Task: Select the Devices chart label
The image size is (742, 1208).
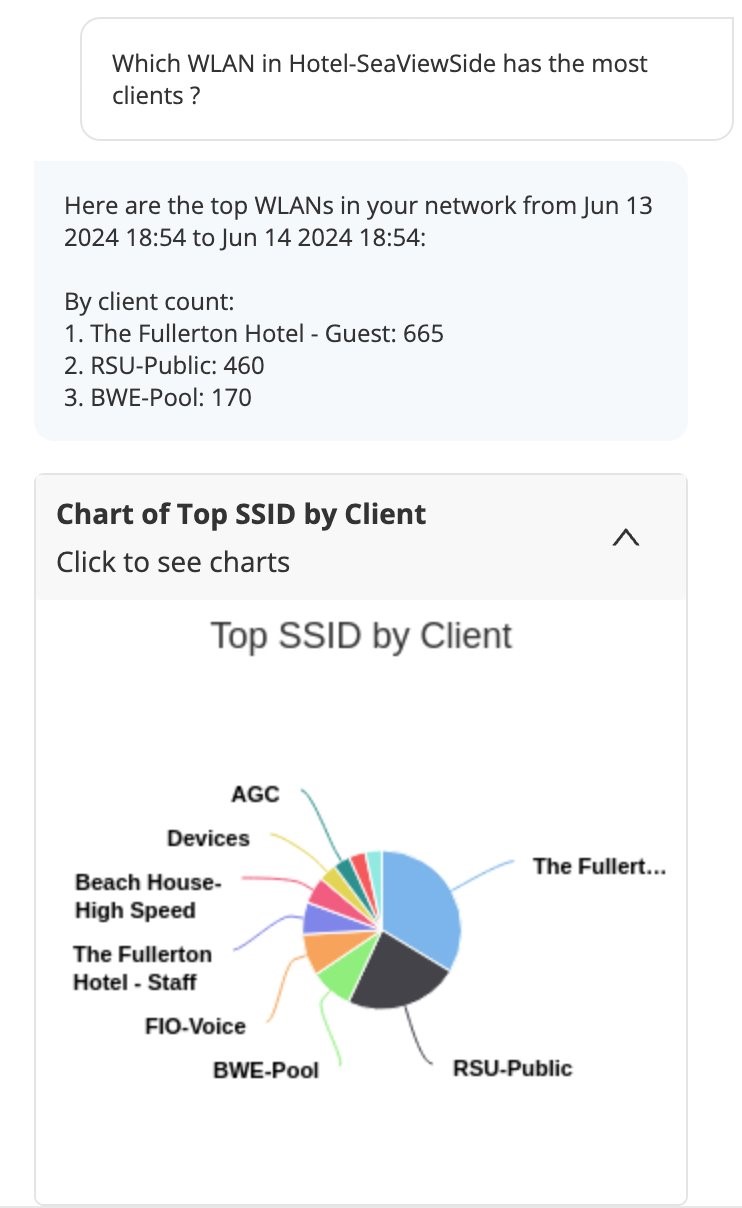Action: [x=208, y=838]
